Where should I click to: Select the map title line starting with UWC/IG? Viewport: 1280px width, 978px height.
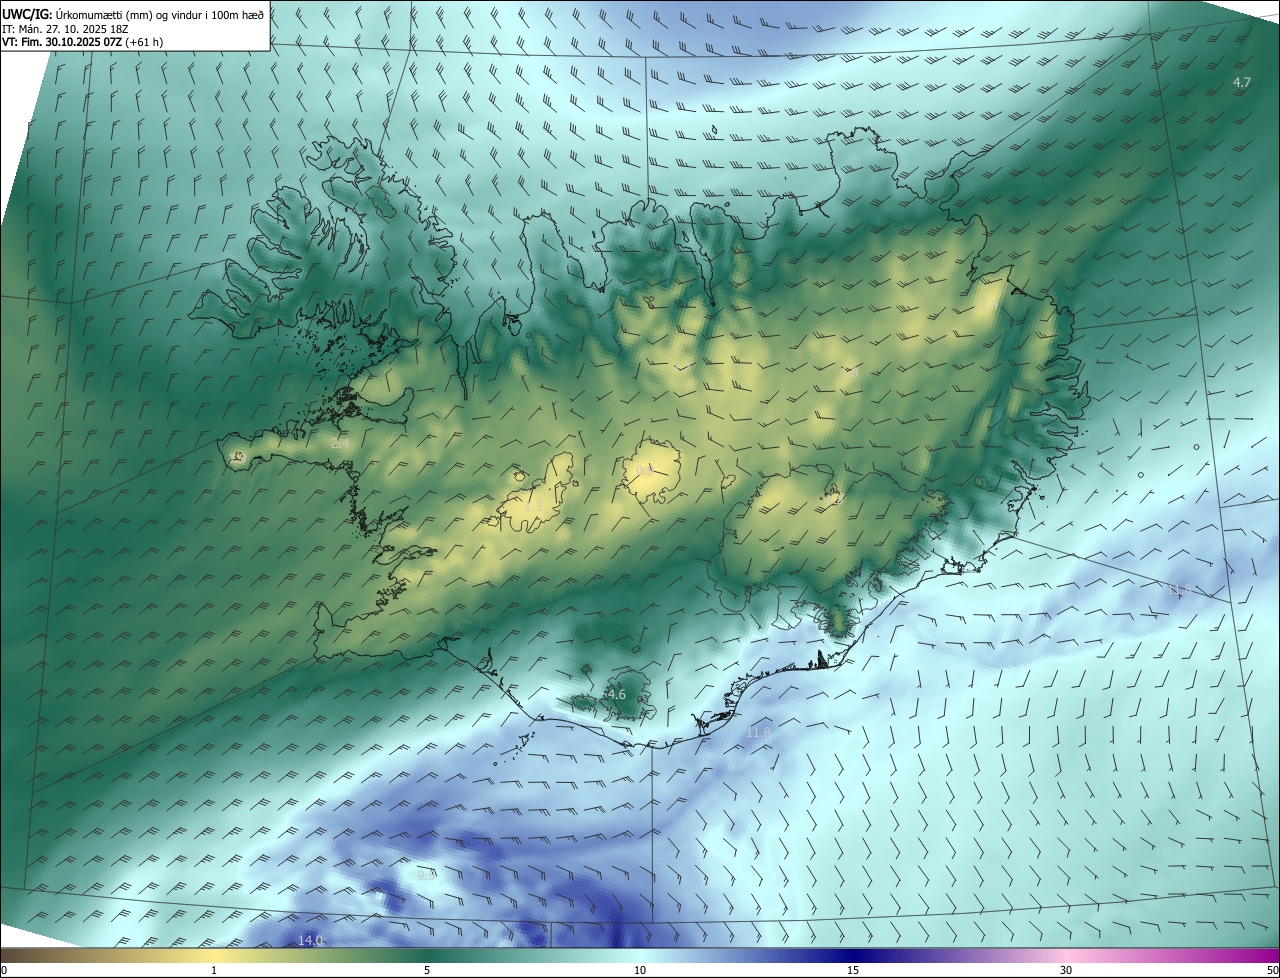[133, 14]
